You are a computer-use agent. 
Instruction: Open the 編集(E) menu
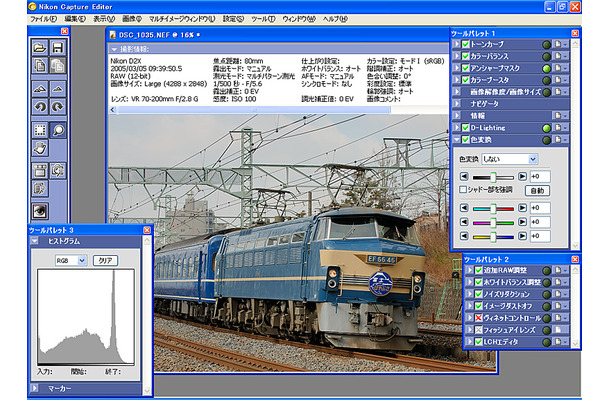(75, 19)
